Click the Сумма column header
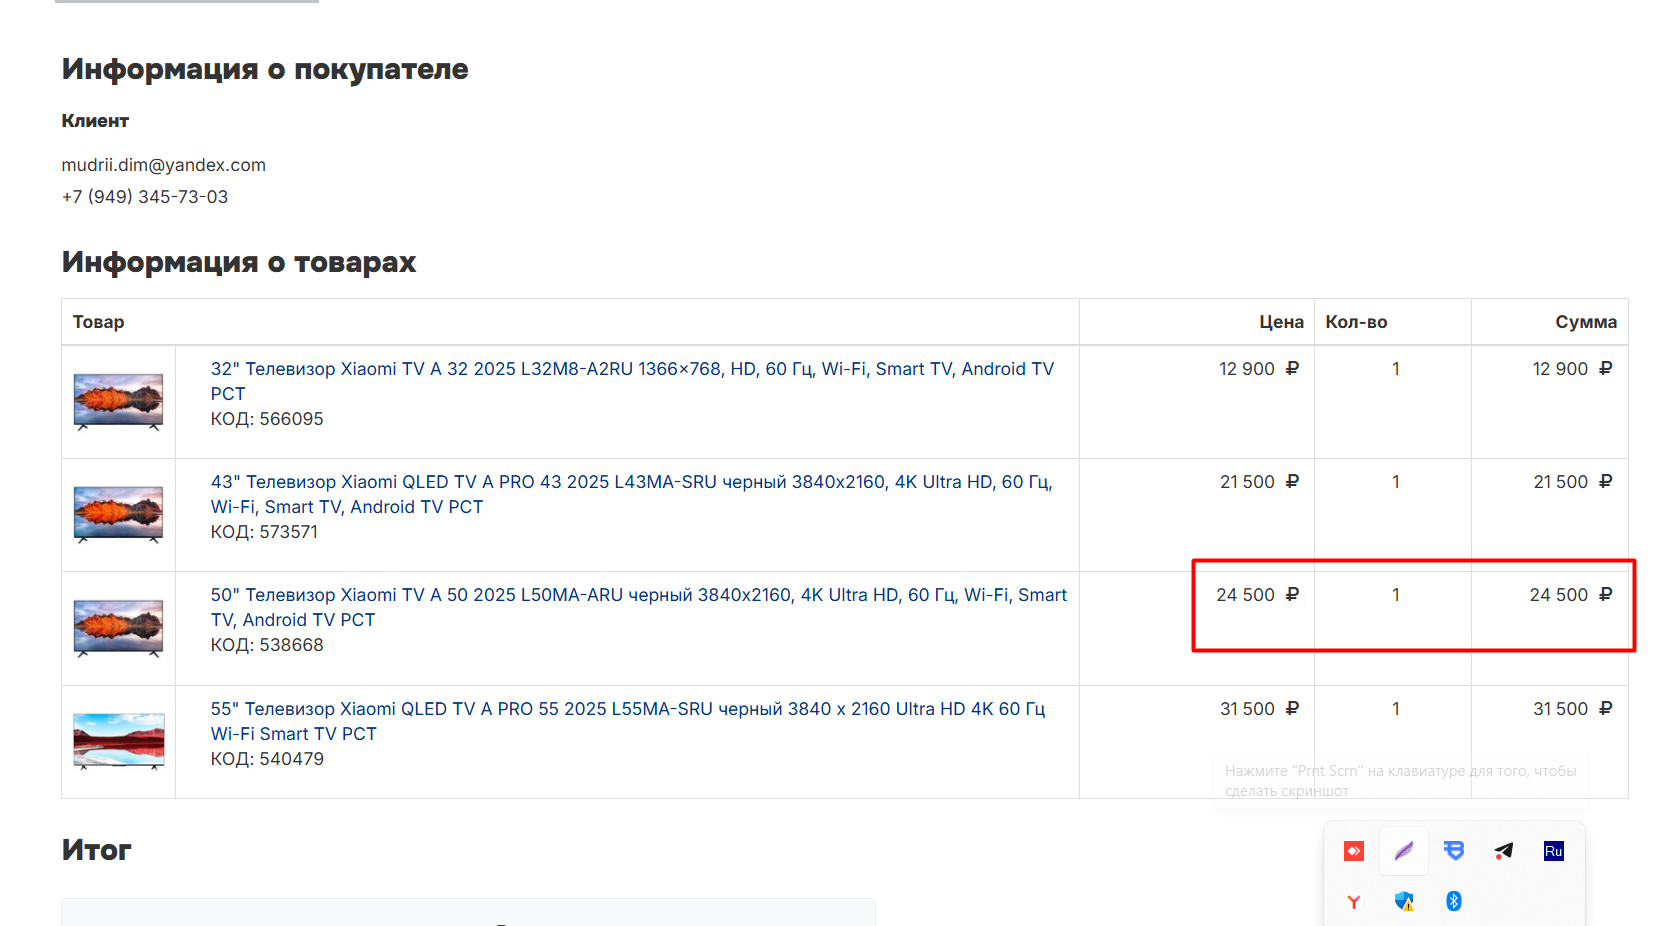This screenshot has width=1656, height=926. [1586, 322]
